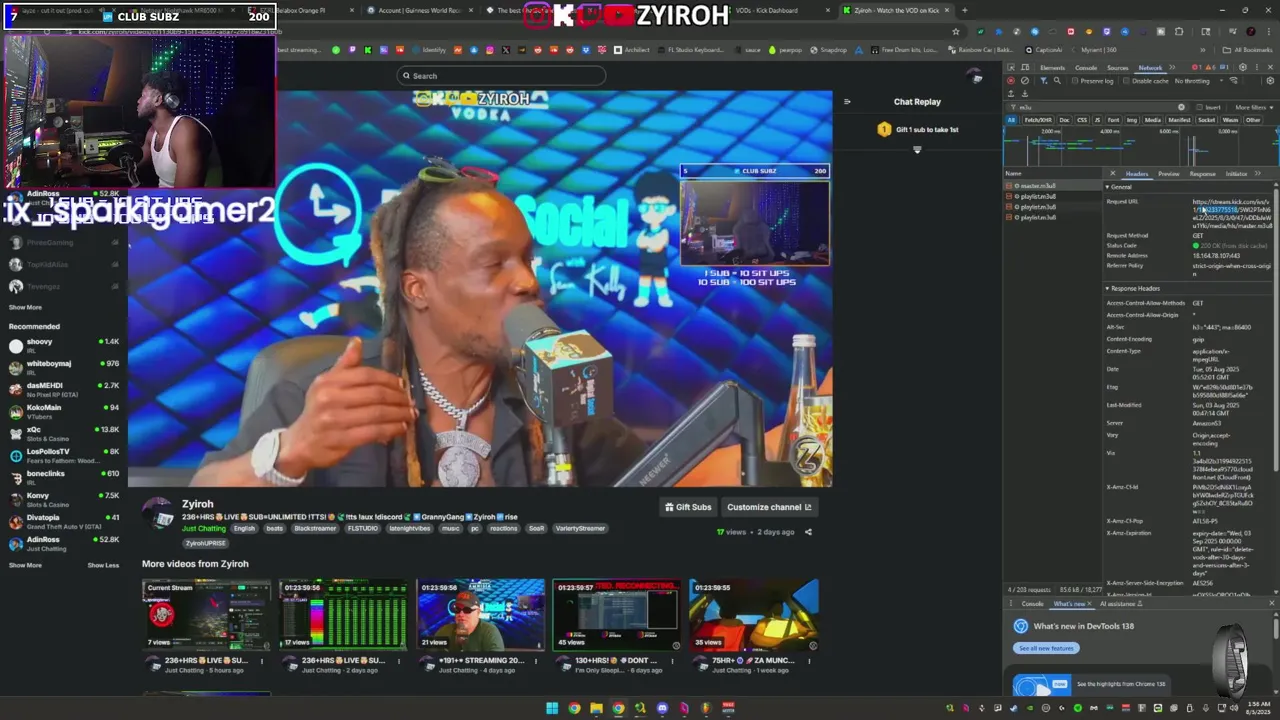This screenshot has width=1280, height=720.
Task: Click the import HAR upload arrow icon
Action: point(1011,94)
